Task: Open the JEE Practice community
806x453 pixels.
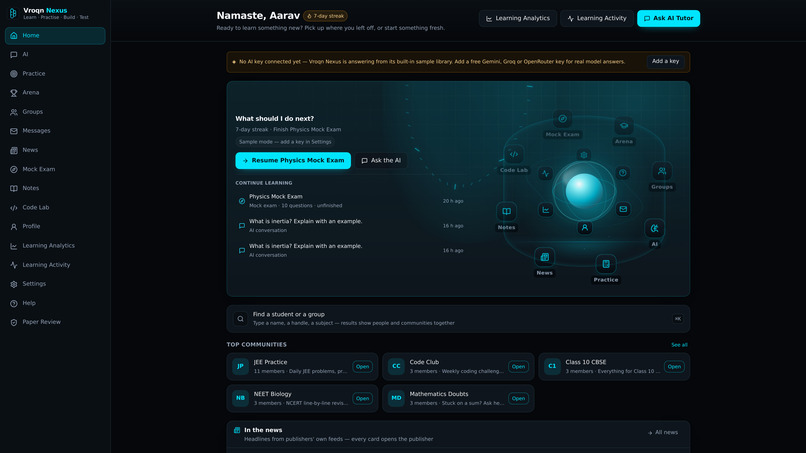Action: 362,367
